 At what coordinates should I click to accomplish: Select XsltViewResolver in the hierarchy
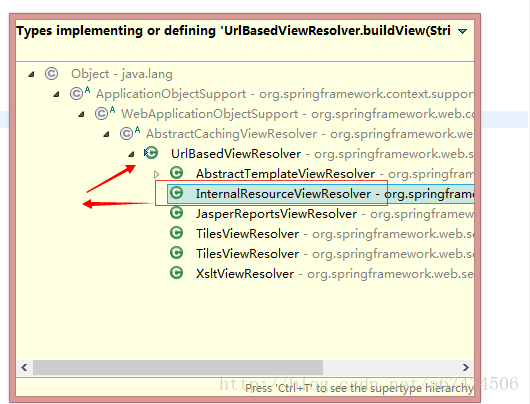[335, 274]
